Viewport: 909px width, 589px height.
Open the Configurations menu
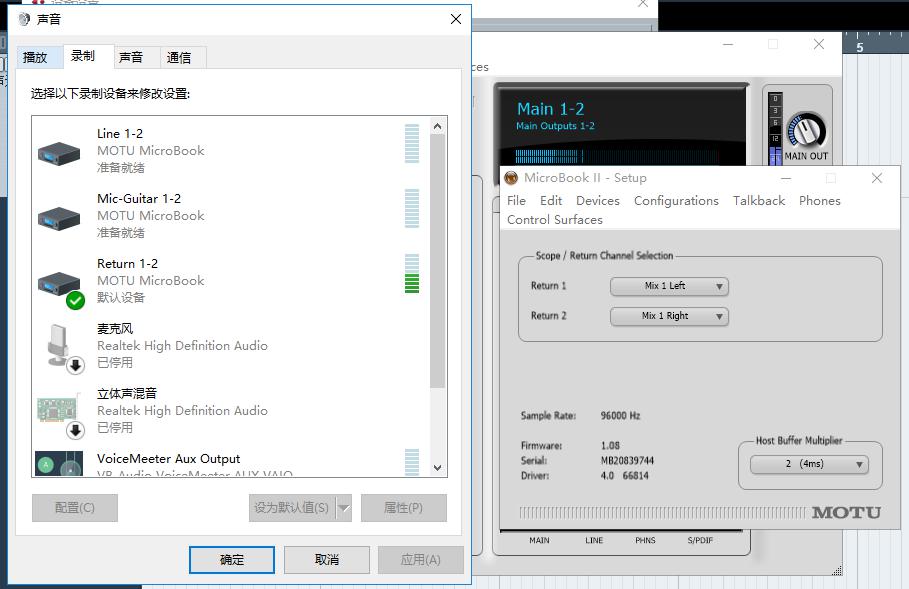tap(676, 201)
